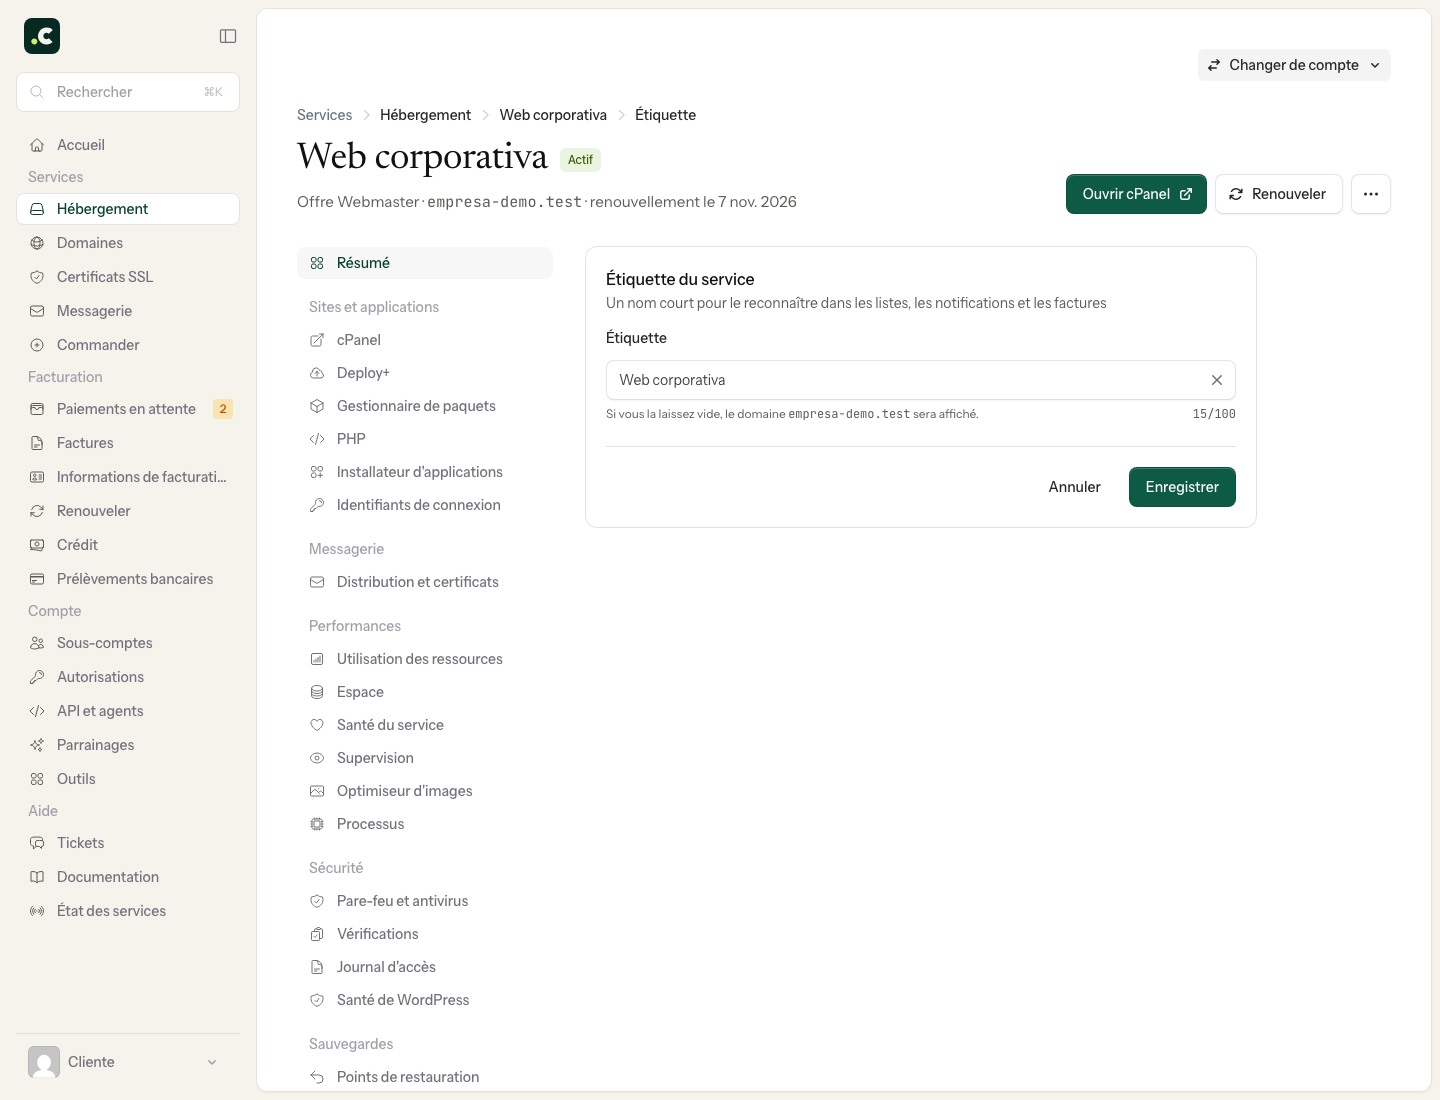Open Journal d'accès section
Image resolution: width=1440 pixels, height=1100 pixels.
[x=425, y=967]
